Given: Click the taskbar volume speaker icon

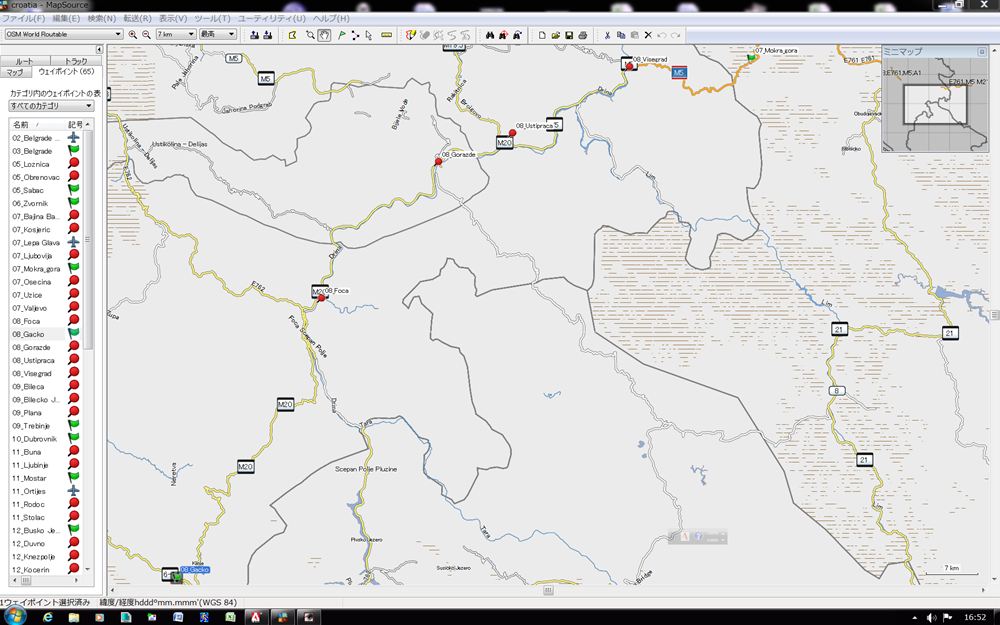Looking at the screenshot, I should point(932,617).
